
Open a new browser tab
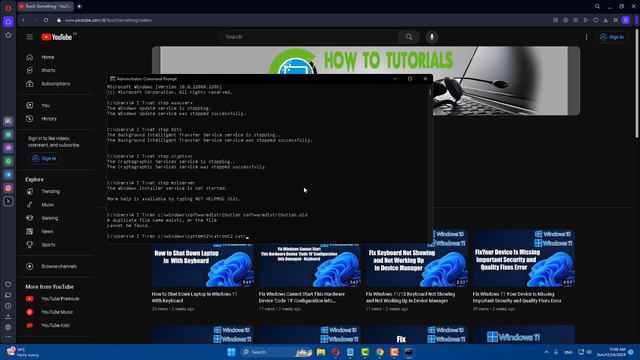point(79,7)
